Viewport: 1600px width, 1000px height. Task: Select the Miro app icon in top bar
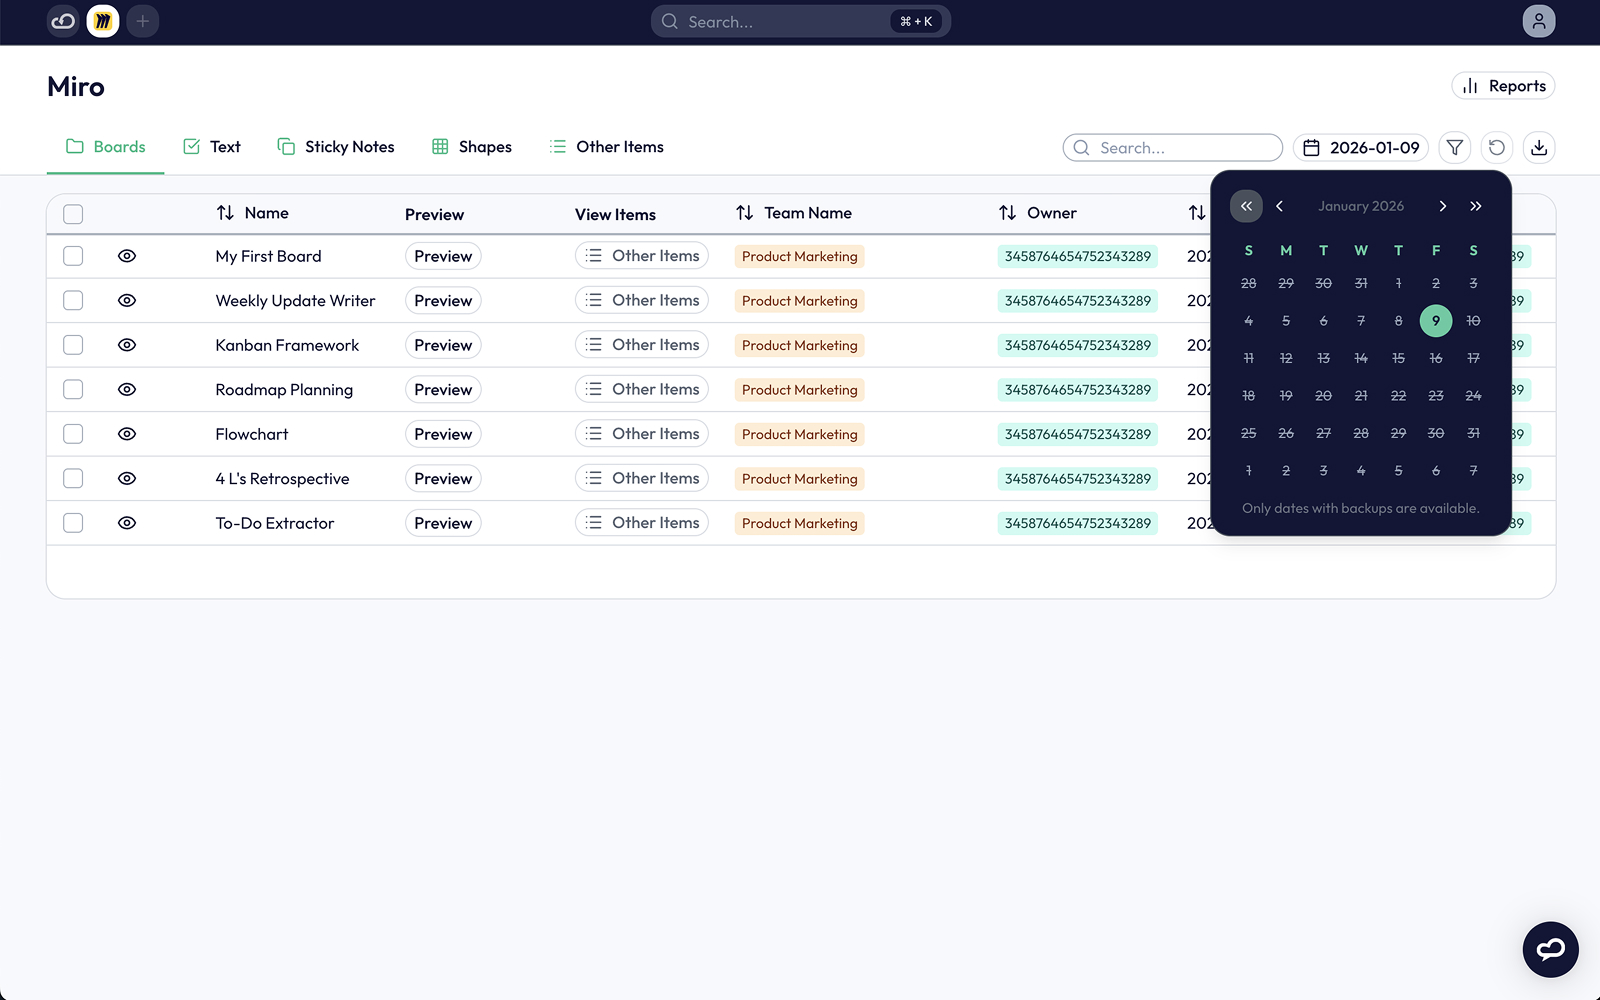[103, 21]
